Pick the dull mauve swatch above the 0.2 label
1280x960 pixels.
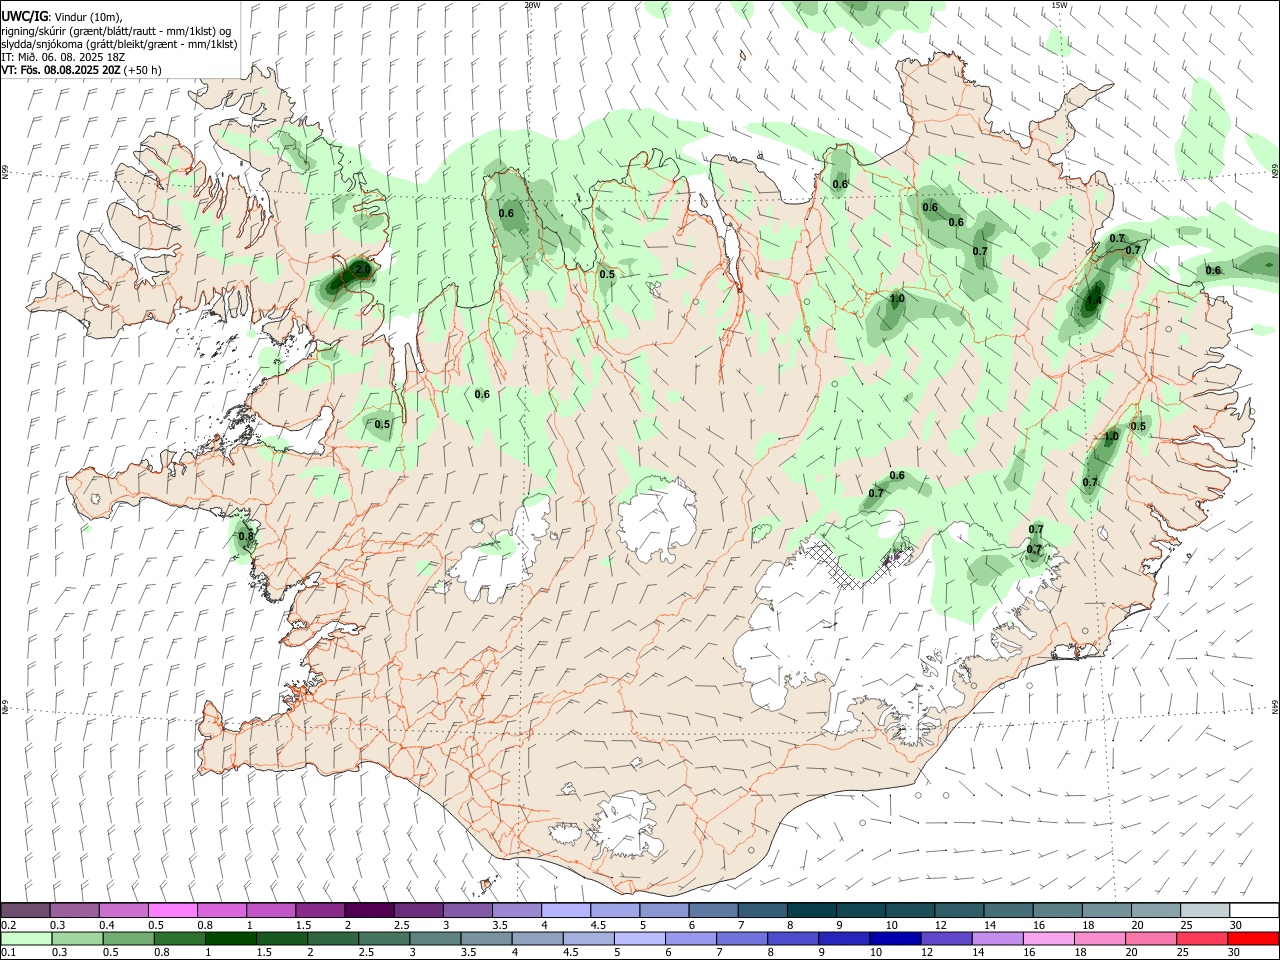[x=26, y=910]
